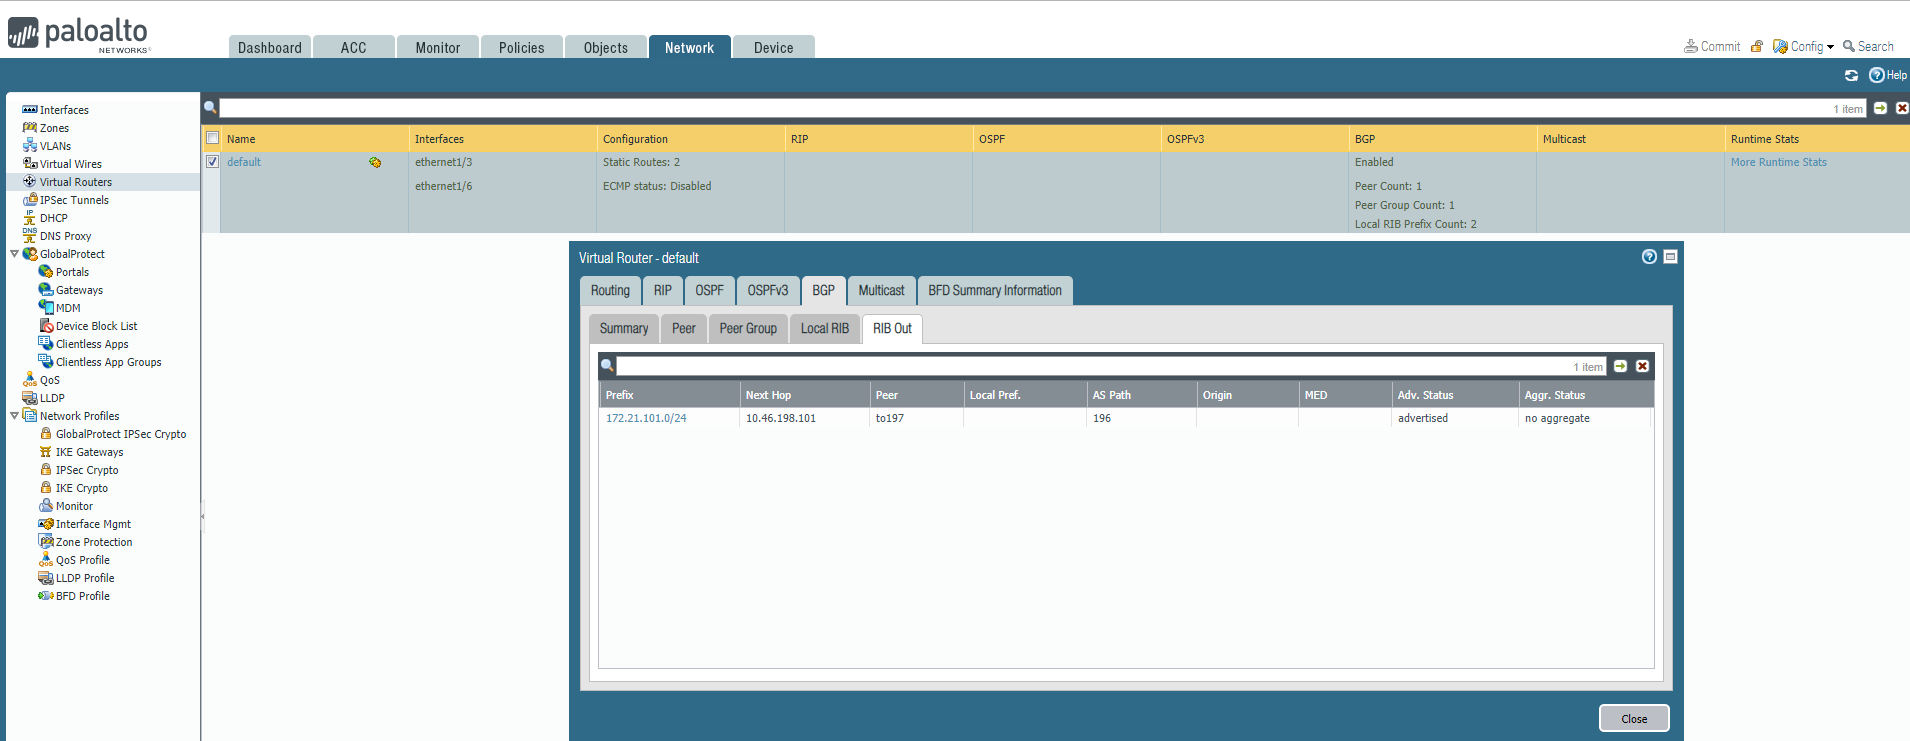Switch to BFD Summary Information tab

point(995,290)
